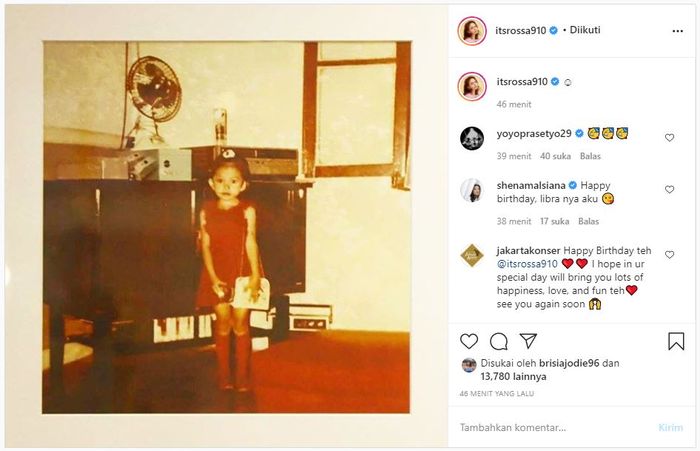
Task: Reply to yoyoprasetyo29 with Balas
Action: pyautogui.click(x=590, y=156)
